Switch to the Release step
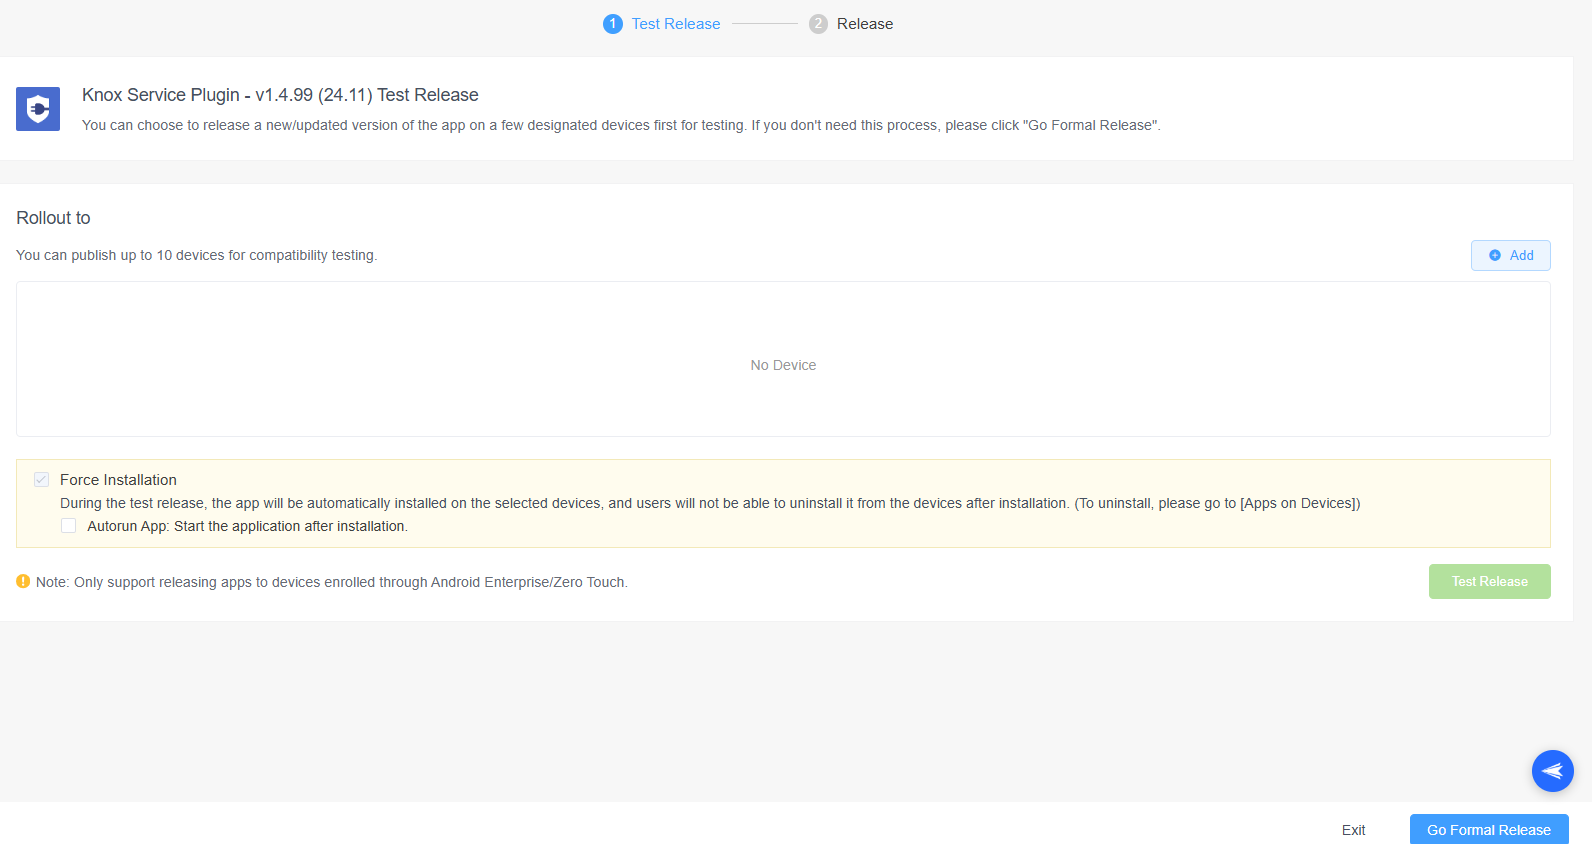The height and width of the screenshot is (844, 1592). [x=865, y=24]
